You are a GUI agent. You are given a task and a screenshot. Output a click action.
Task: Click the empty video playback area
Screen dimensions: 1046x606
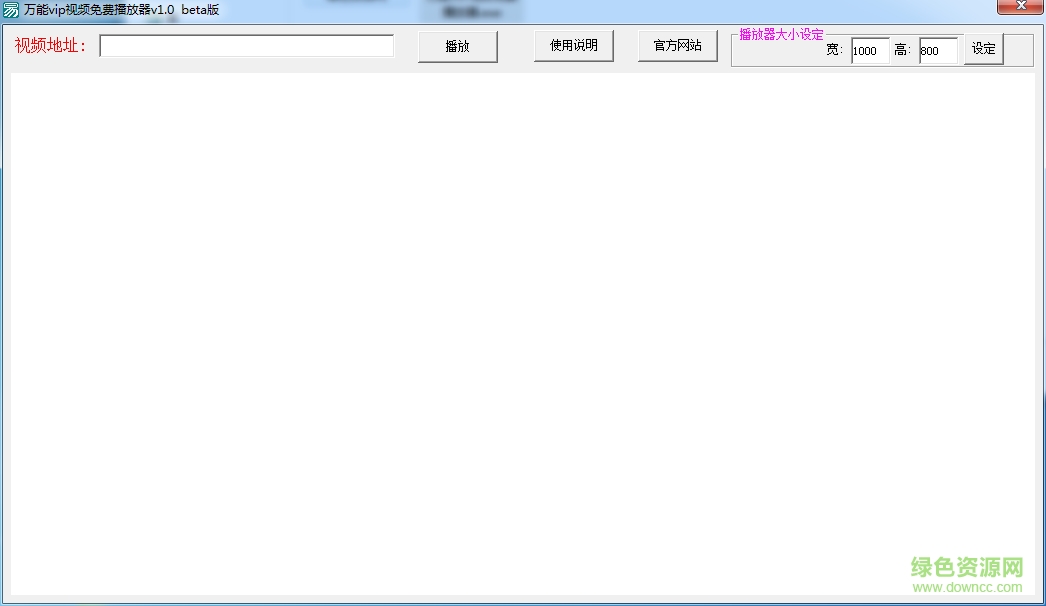(x=520, y=330)
